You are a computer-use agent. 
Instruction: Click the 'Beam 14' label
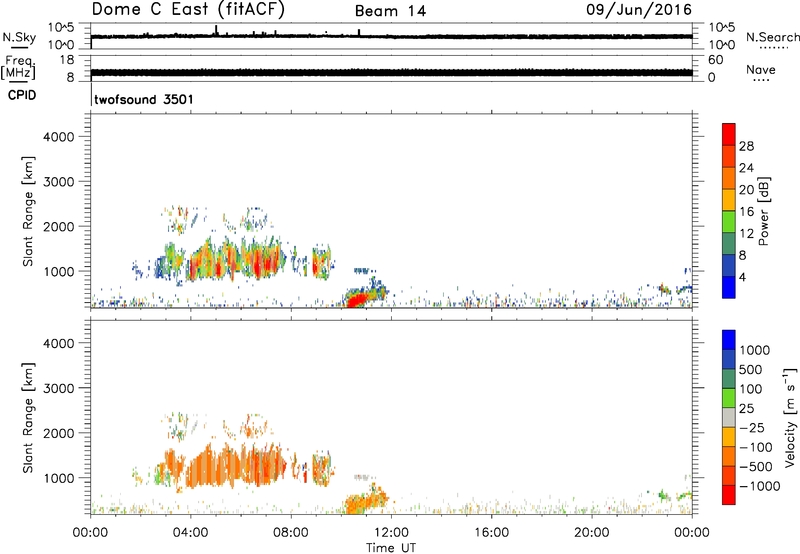tap(390, 11)
